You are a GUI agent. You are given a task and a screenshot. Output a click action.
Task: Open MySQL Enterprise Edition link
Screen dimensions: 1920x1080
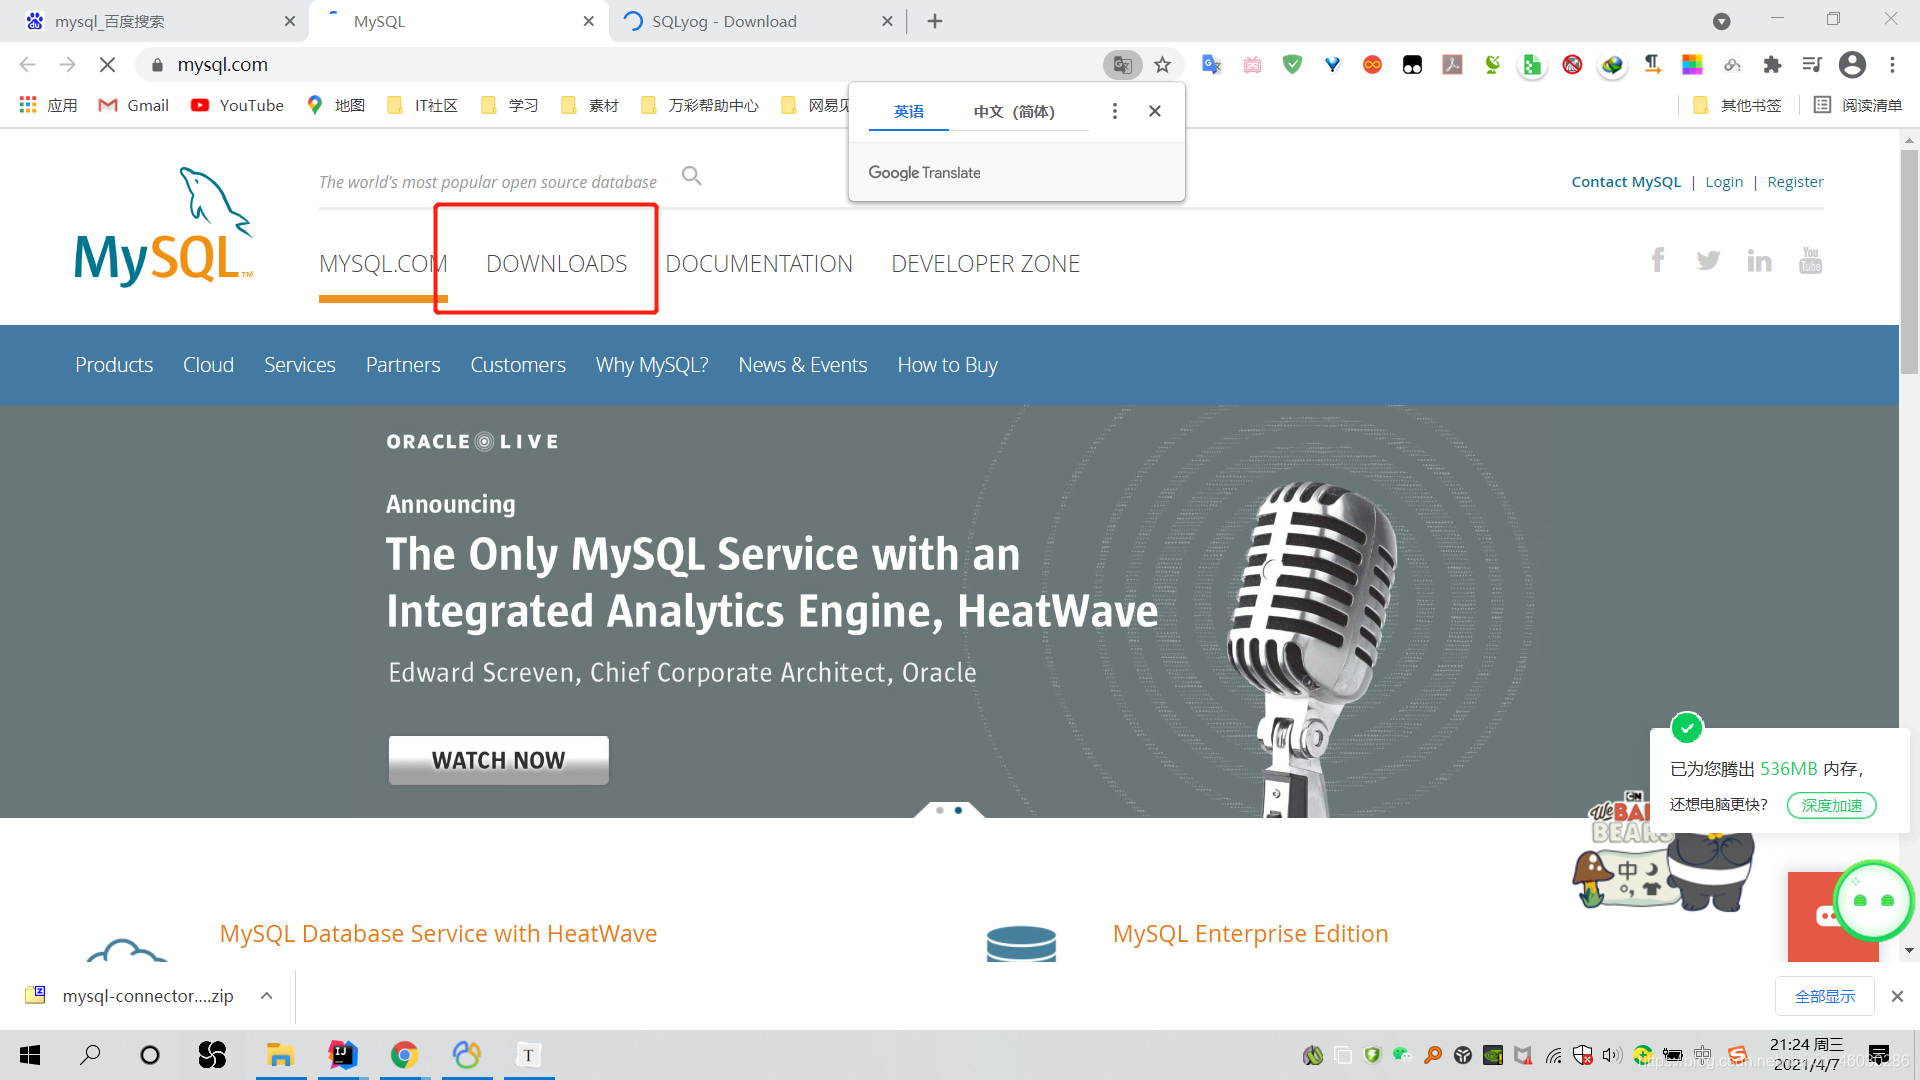click(1250, 934)
